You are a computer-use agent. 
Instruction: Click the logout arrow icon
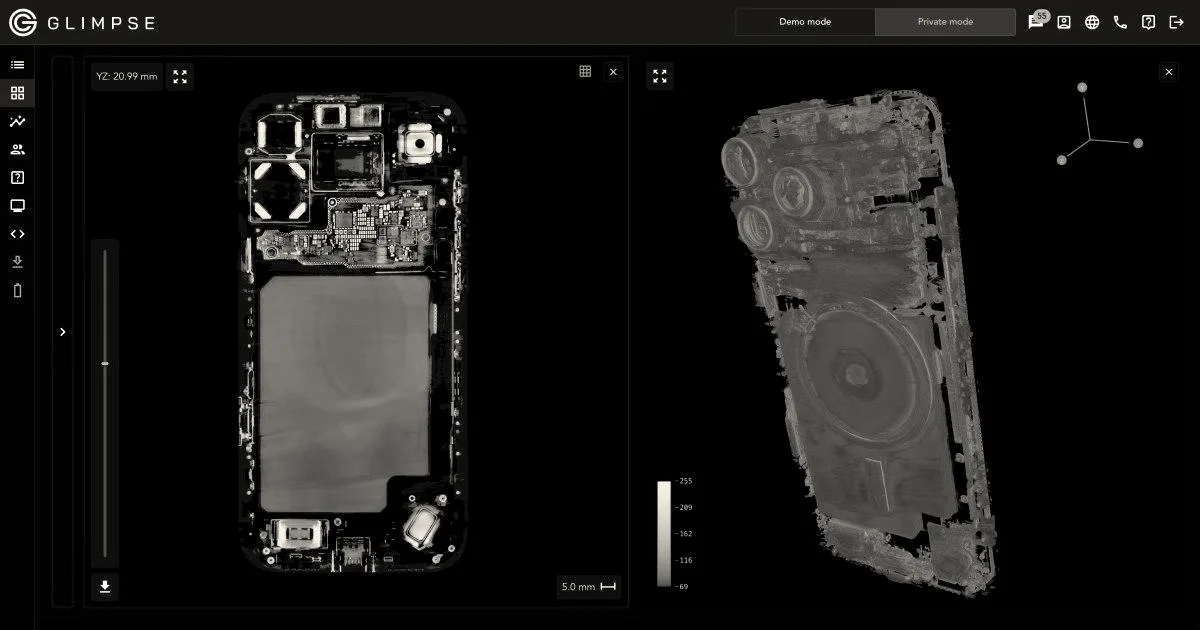click(1176, 22)
